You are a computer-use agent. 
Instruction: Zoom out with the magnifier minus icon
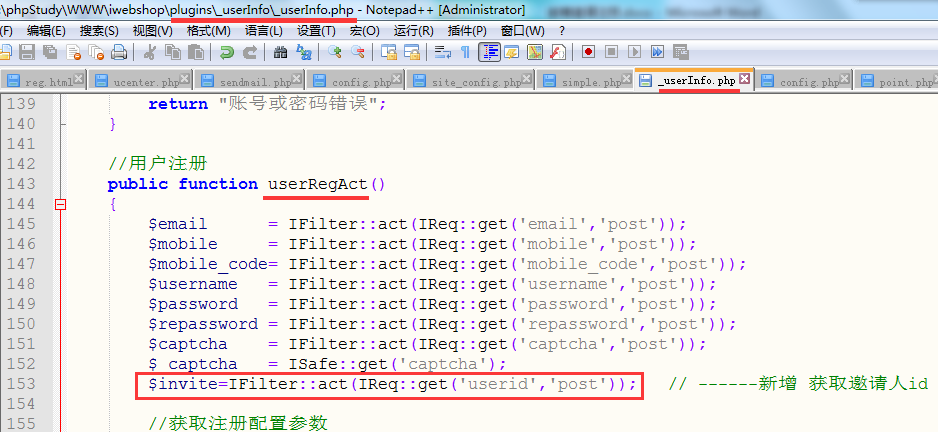[358, 52]
